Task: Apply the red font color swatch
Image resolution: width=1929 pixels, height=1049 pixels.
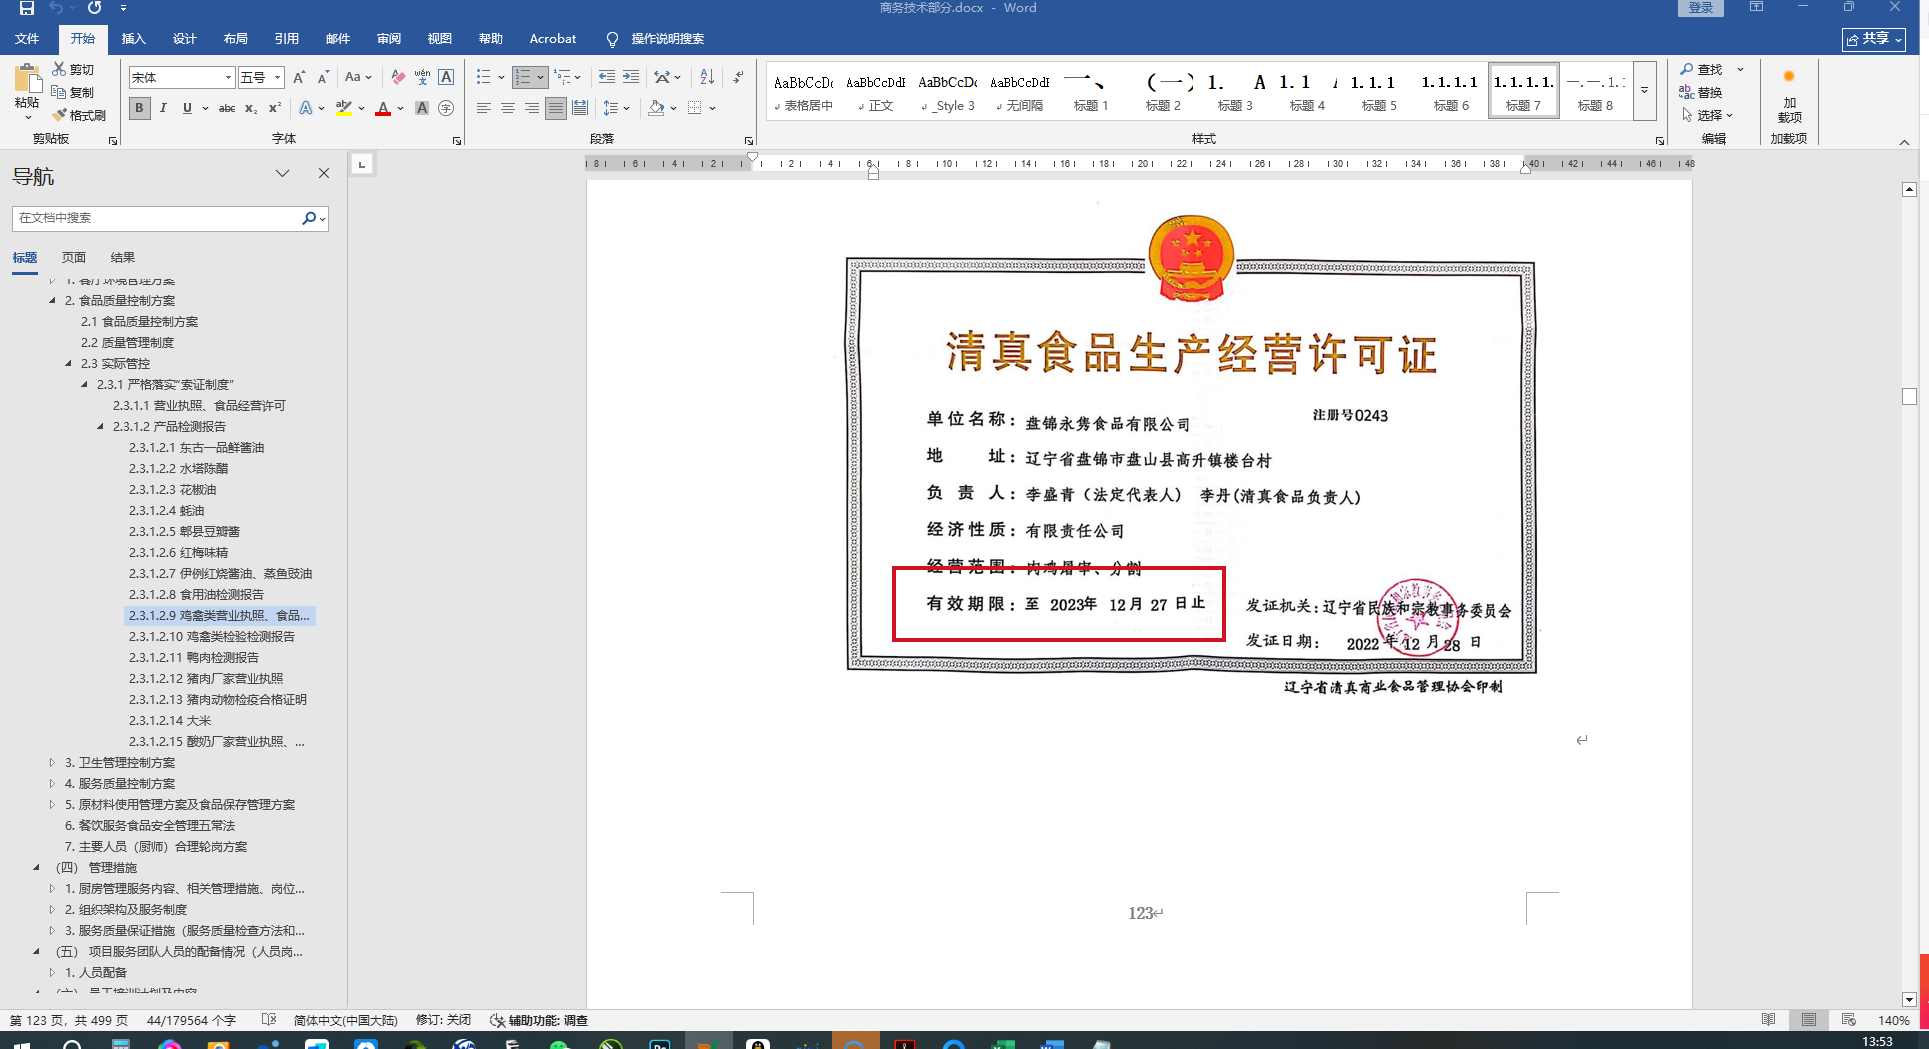Action: 382,108
